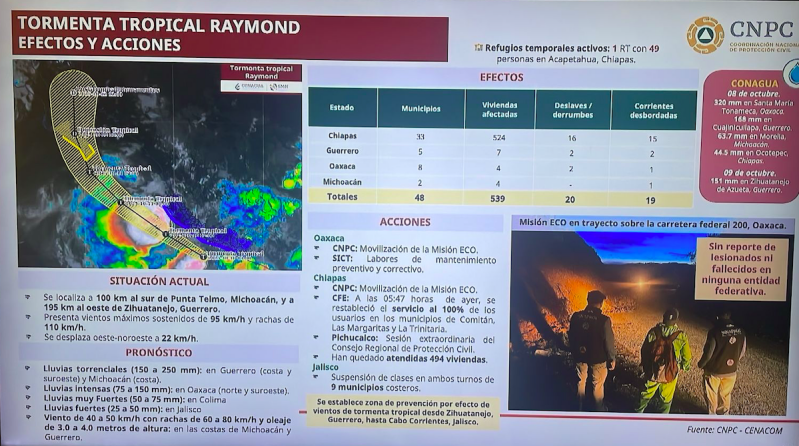
Task: Open the SITUACIÓN ACTUAL heading
Action: pos(159,281)
